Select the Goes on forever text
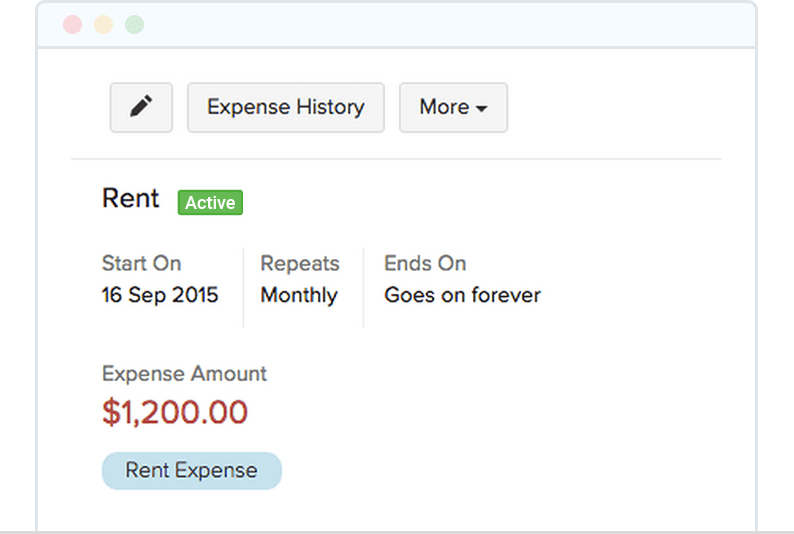Viewport: 794px width, 534px height. coord(462,295)
